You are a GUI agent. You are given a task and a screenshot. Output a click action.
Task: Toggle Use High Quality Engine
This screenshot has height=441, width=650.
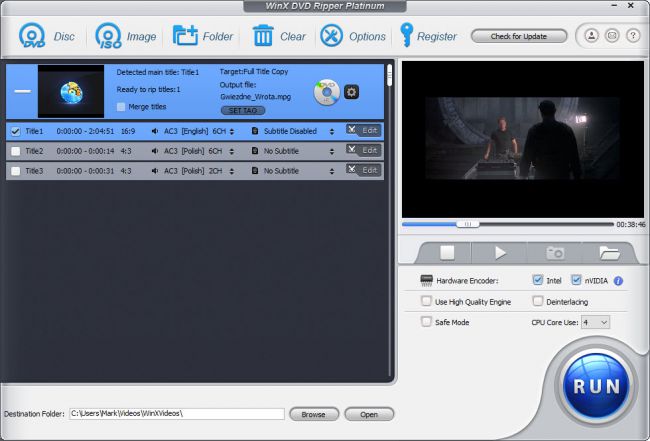pos(427,300)
